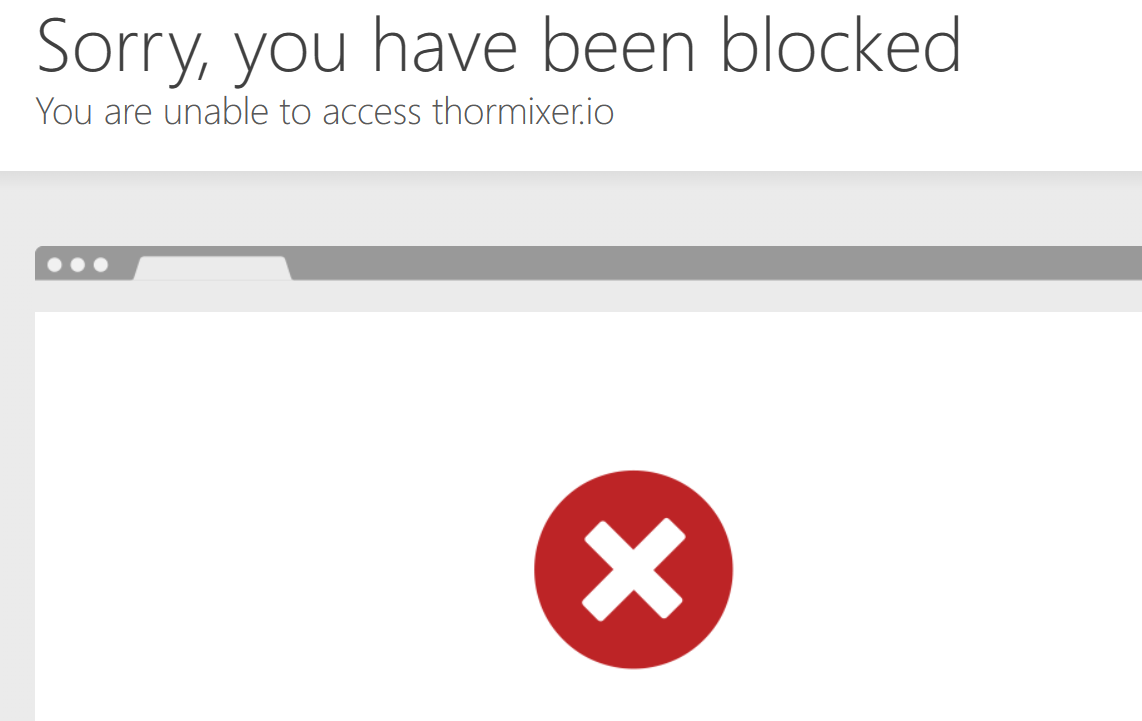Click the word "unable" in the subtitle
1142x721 pixels.
tap(216, 112)
